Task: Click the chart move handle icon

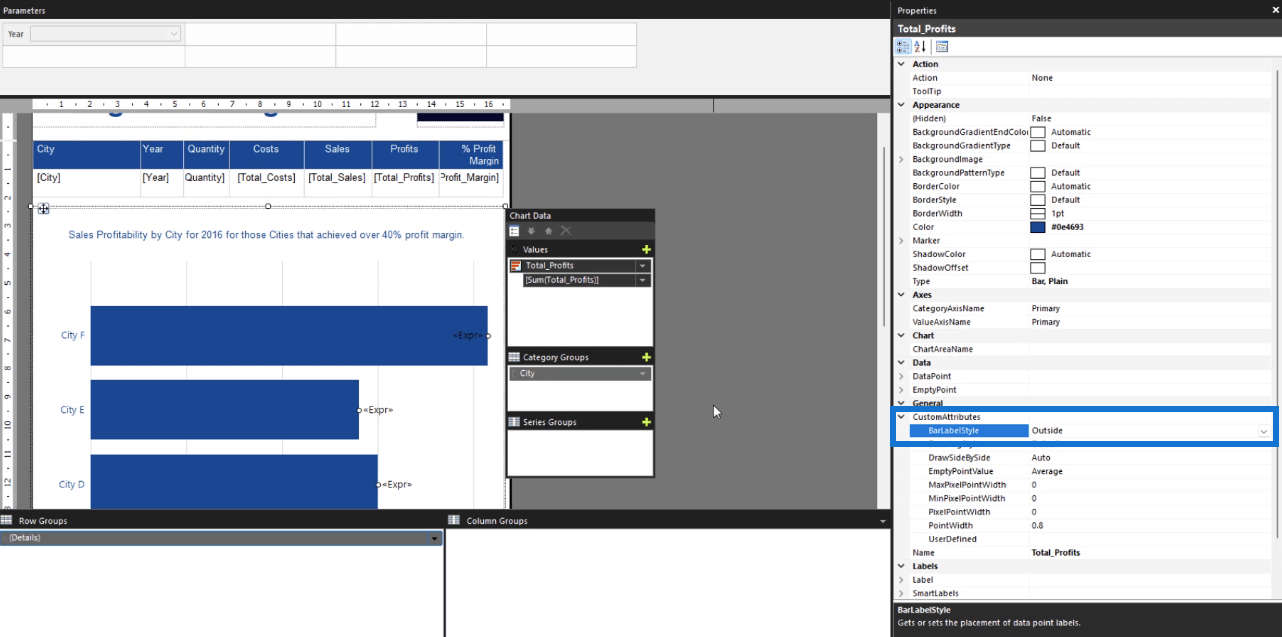Action: [x=43, y=208]
